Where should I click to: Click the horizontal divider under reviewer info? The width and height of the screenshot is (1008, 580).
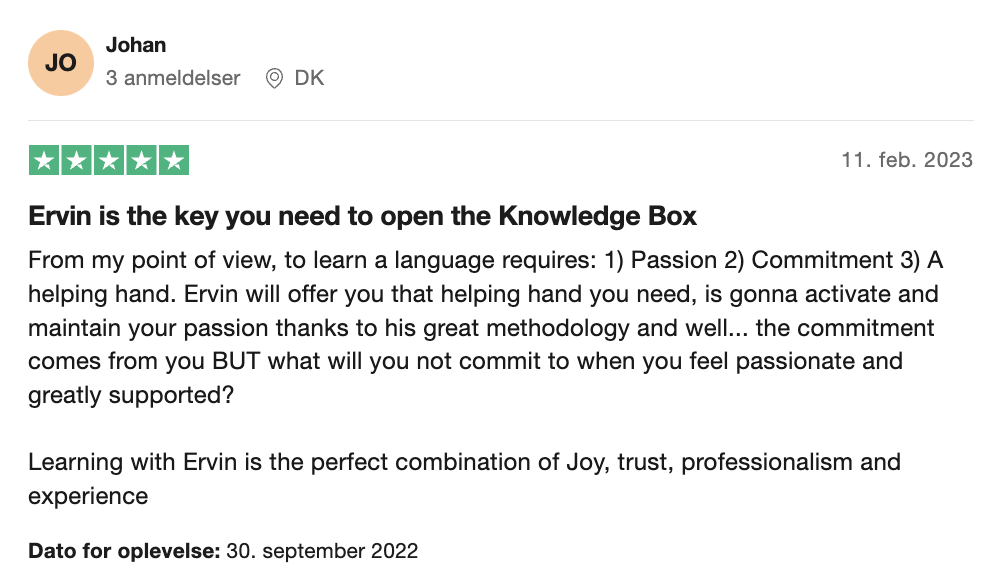pyautogui.click(x=501, y=120)
